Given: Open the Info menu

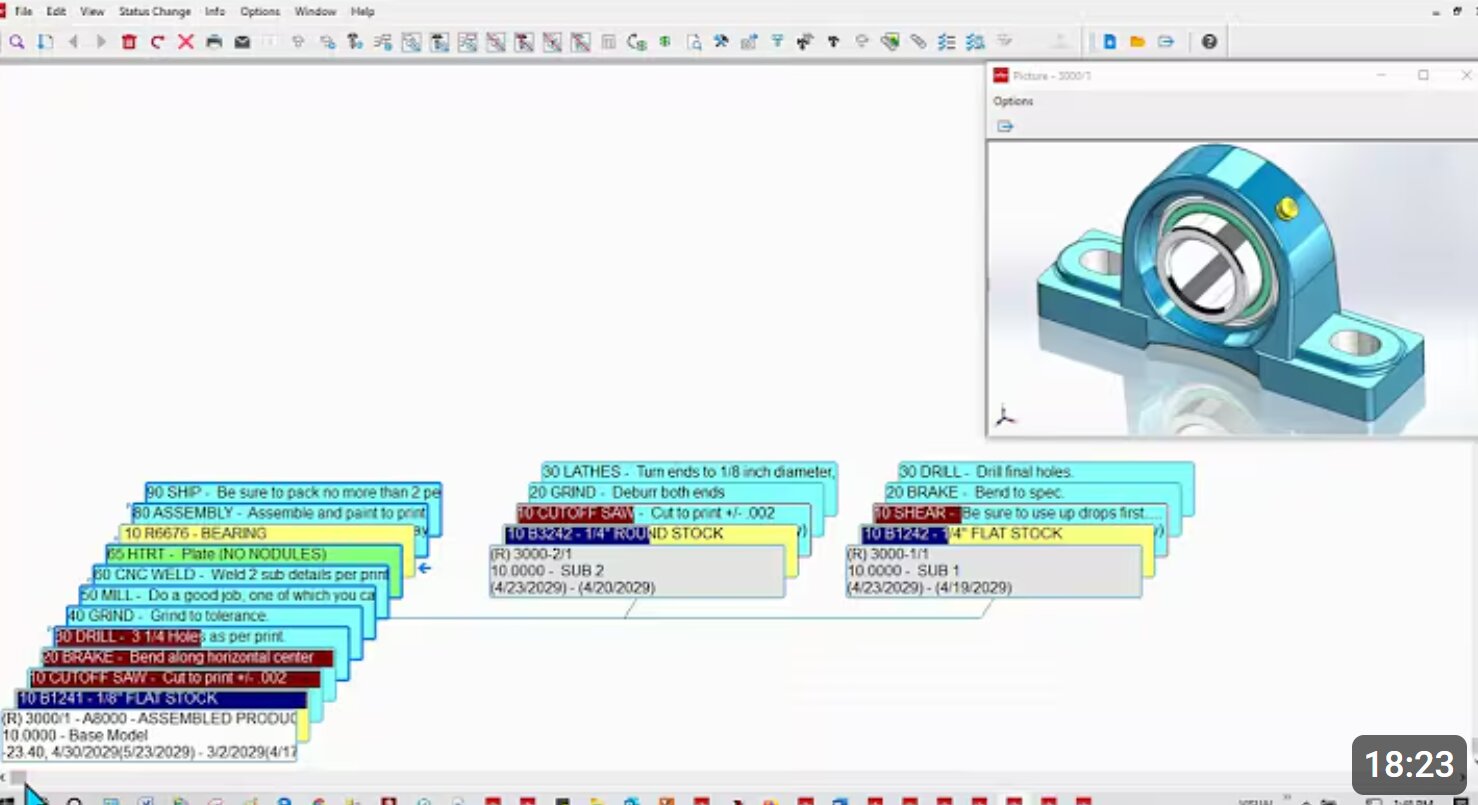Looking at the screenshot, I should [x=215, y=12].
